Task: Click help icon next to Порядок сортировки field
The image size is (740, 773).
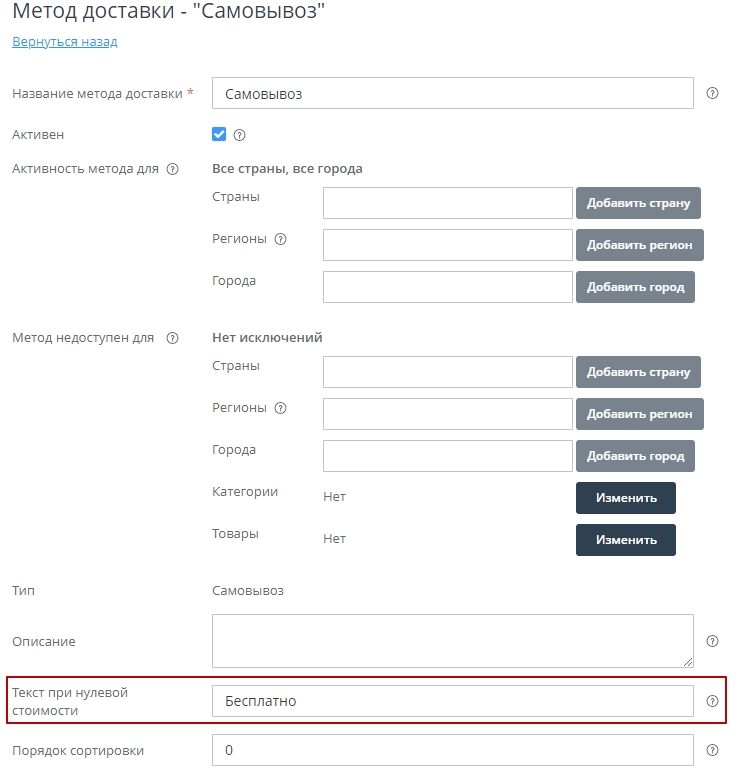Action: pyautogui.click(x=713, y=750)
